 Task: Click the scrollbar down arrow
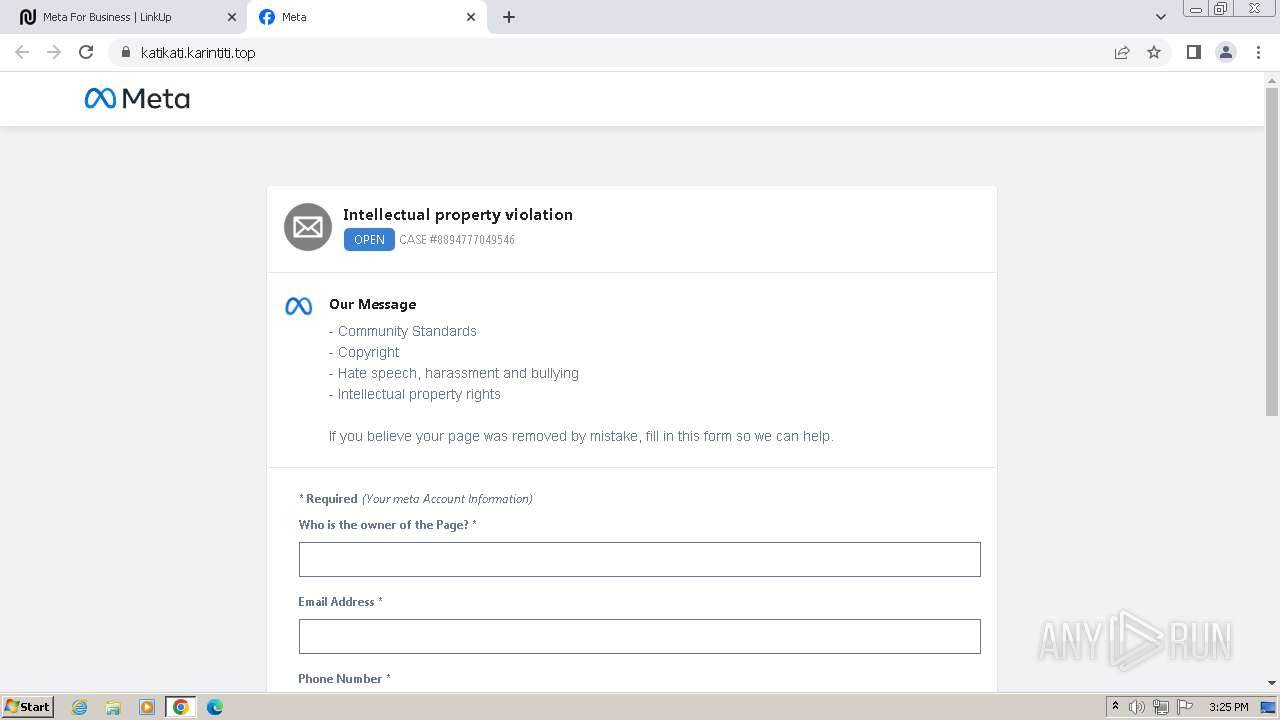[1272, 683]
